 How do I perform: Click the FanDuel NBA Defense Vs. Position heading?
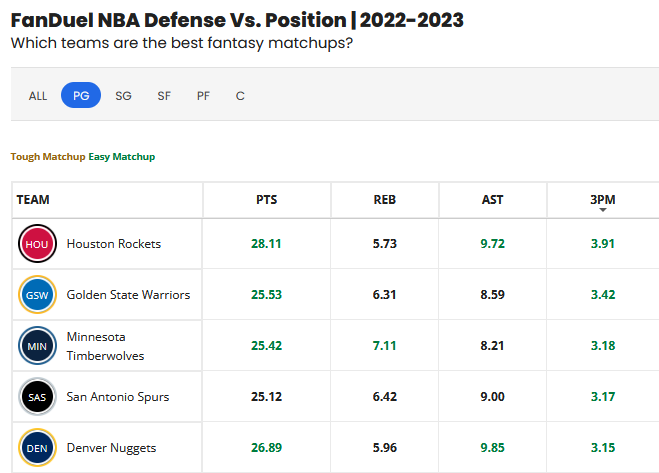[237, 20]
